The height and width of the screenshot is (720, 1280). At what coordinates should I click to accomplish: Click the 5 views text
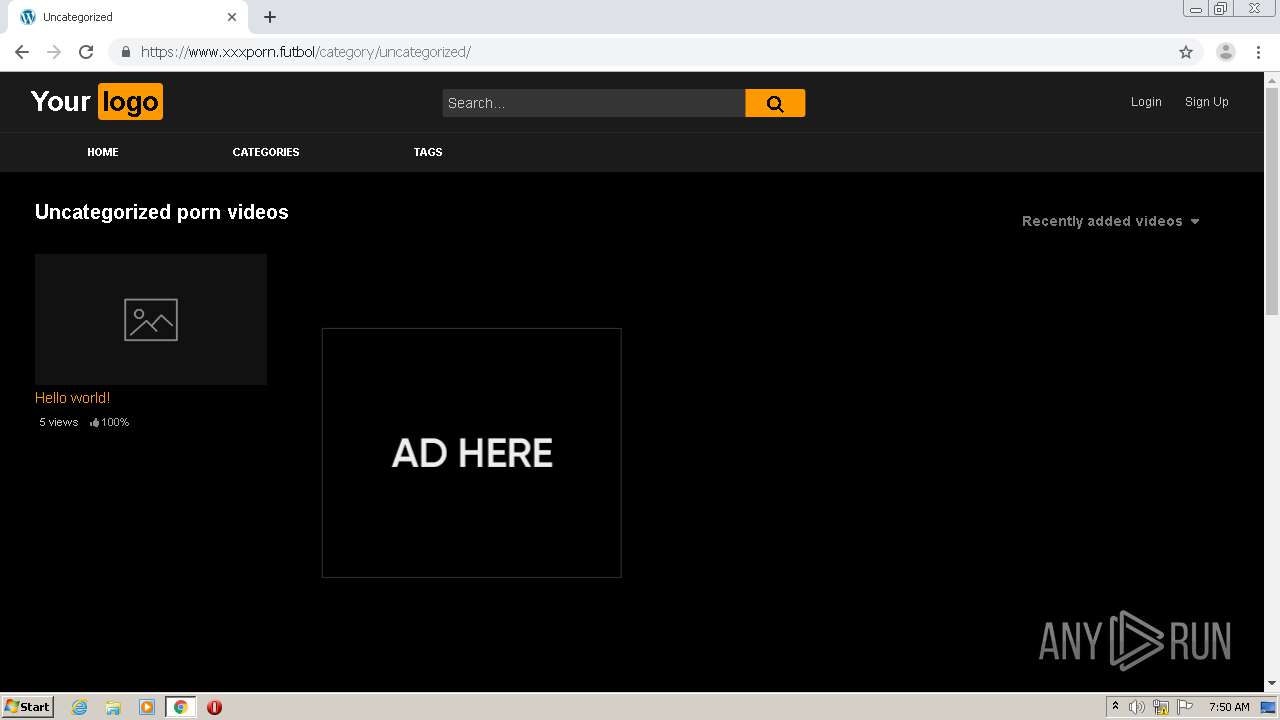(58, 422)
